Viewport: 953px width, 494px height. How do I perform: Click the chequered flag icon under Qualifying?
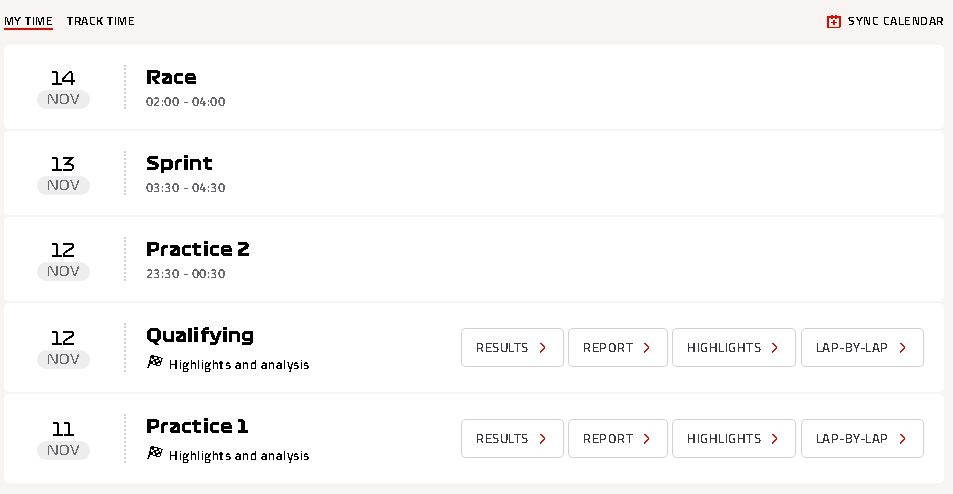(155, 362)
